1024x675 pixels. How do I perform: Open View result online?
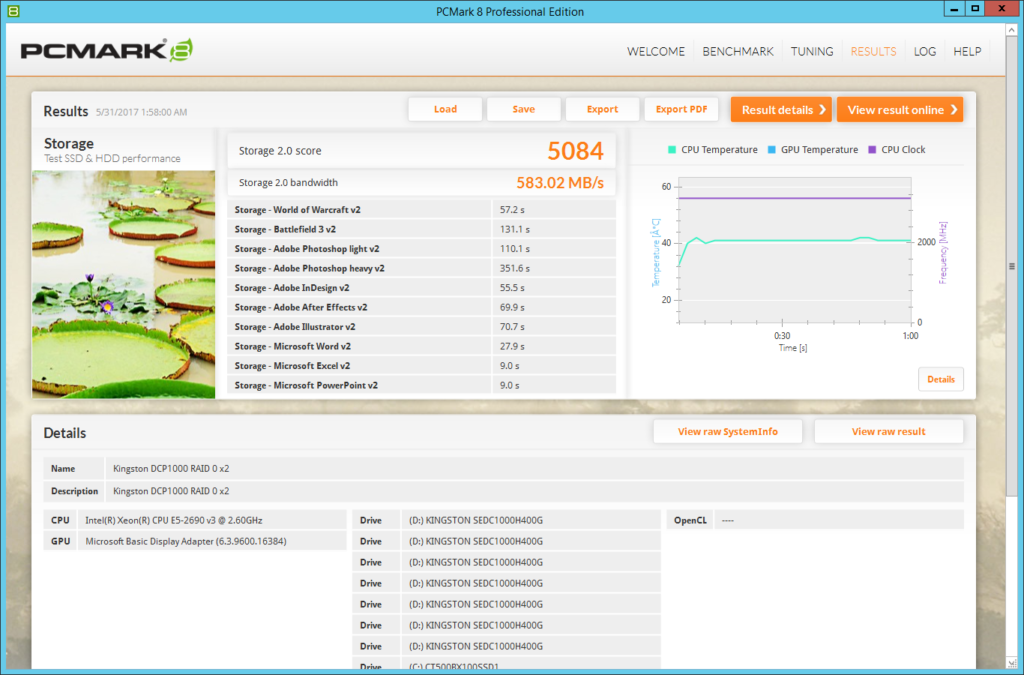coord(900,110)
